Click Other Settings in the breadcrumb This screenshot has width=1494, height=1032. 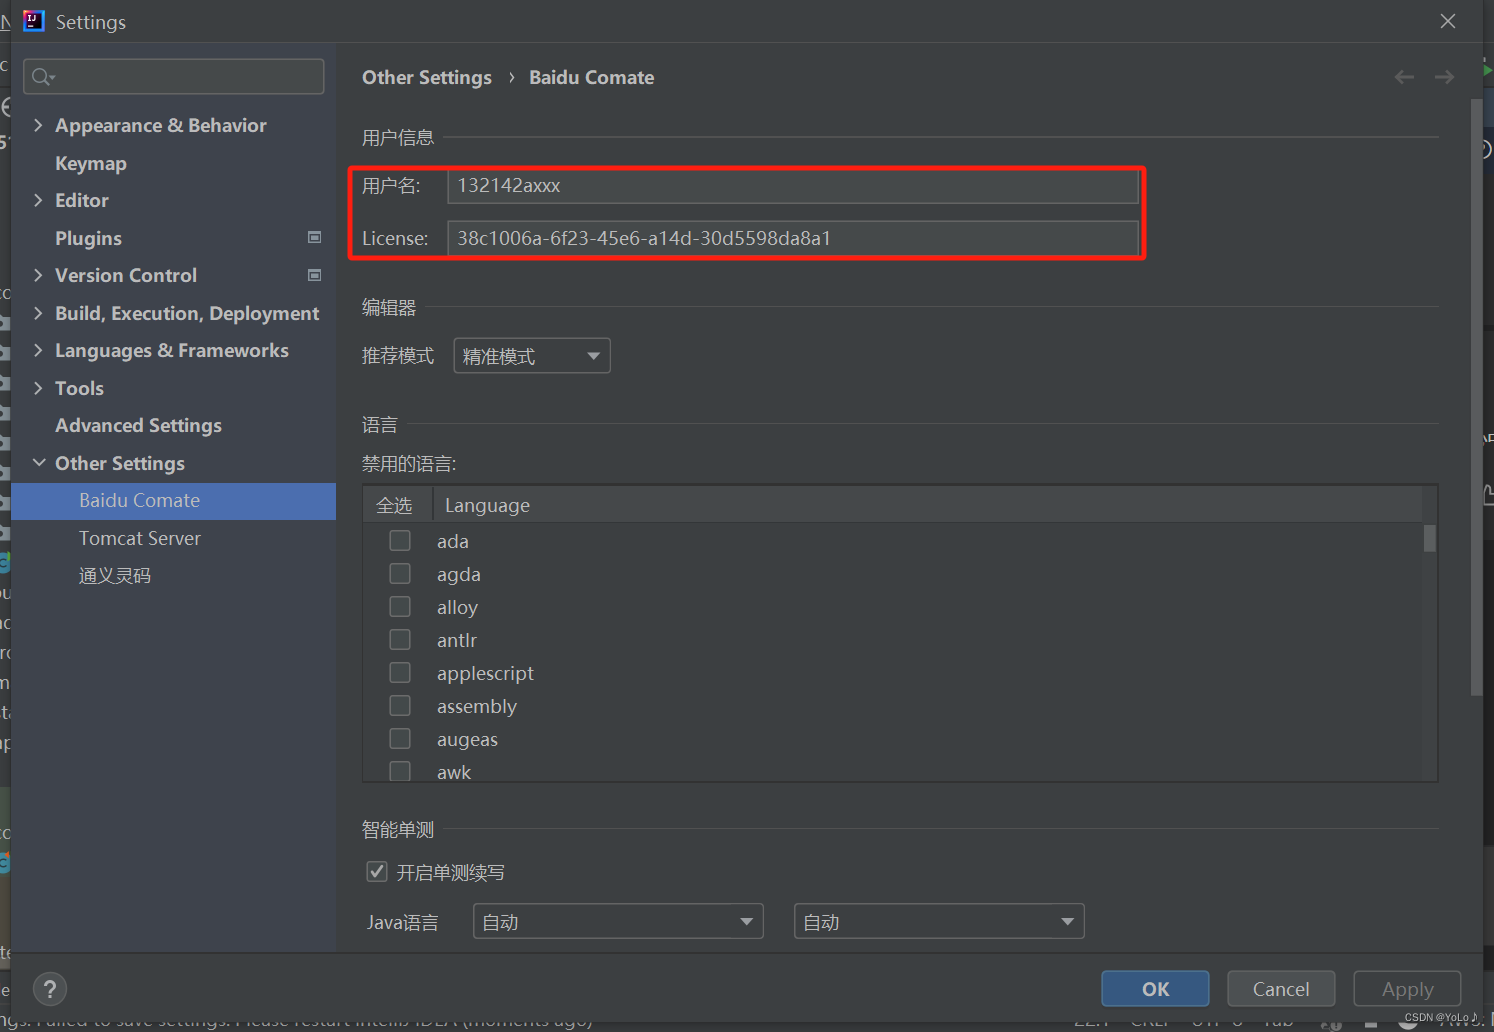pyautogui.click(x=427, y=77)
